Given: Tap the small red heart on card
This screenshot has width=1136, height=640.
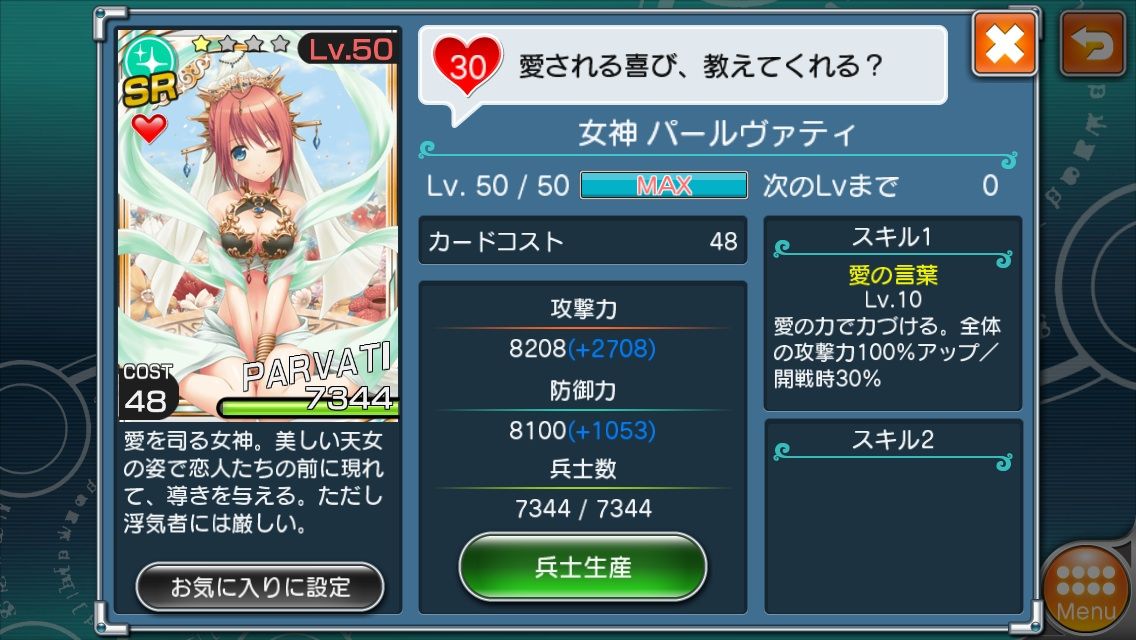Looking at the screenshot, I should click(149, 128).
